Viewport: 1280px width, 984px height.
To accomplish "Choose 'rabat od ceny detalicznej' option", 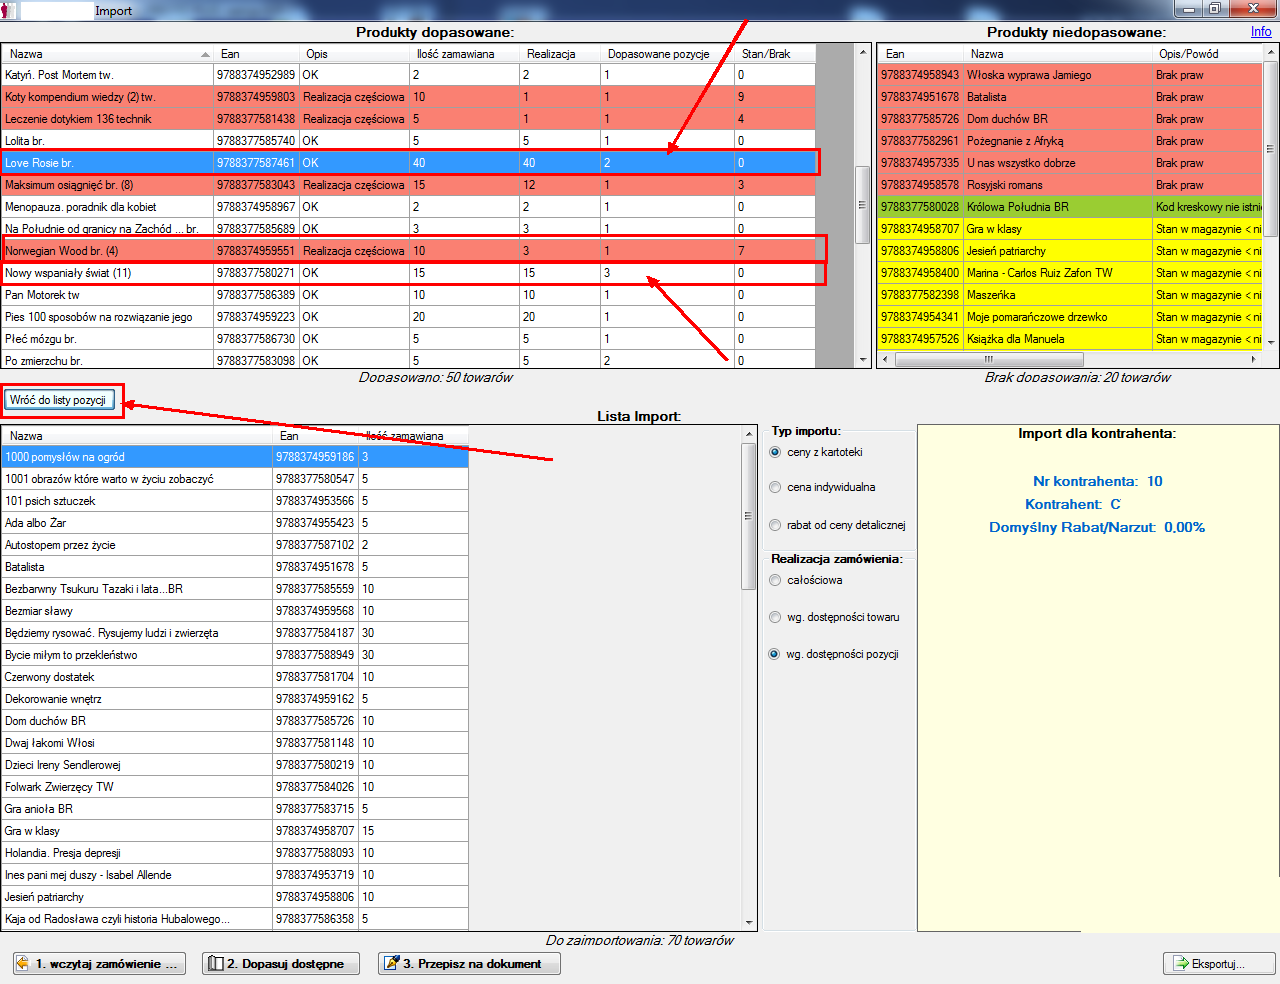I will pos(775,525).
